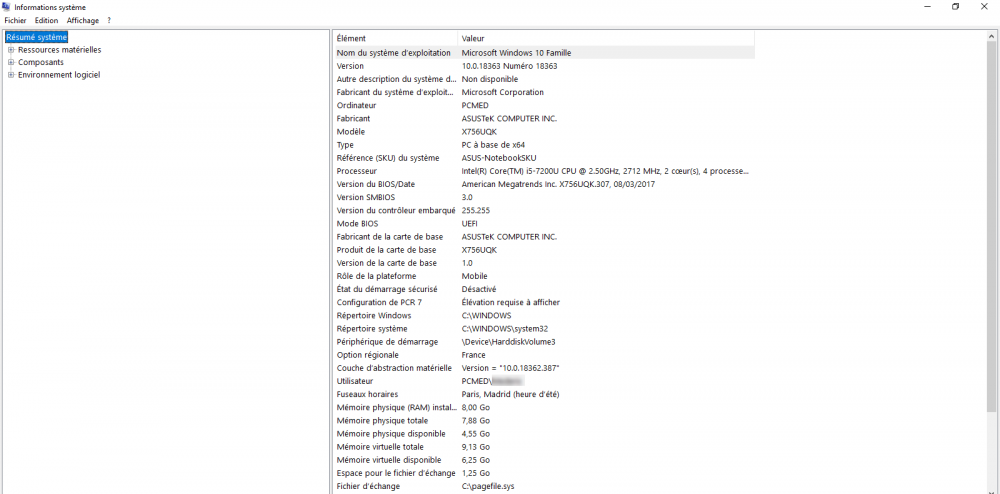
Task: Expand the Environnement logiciel node
Action: pos(11,75)
